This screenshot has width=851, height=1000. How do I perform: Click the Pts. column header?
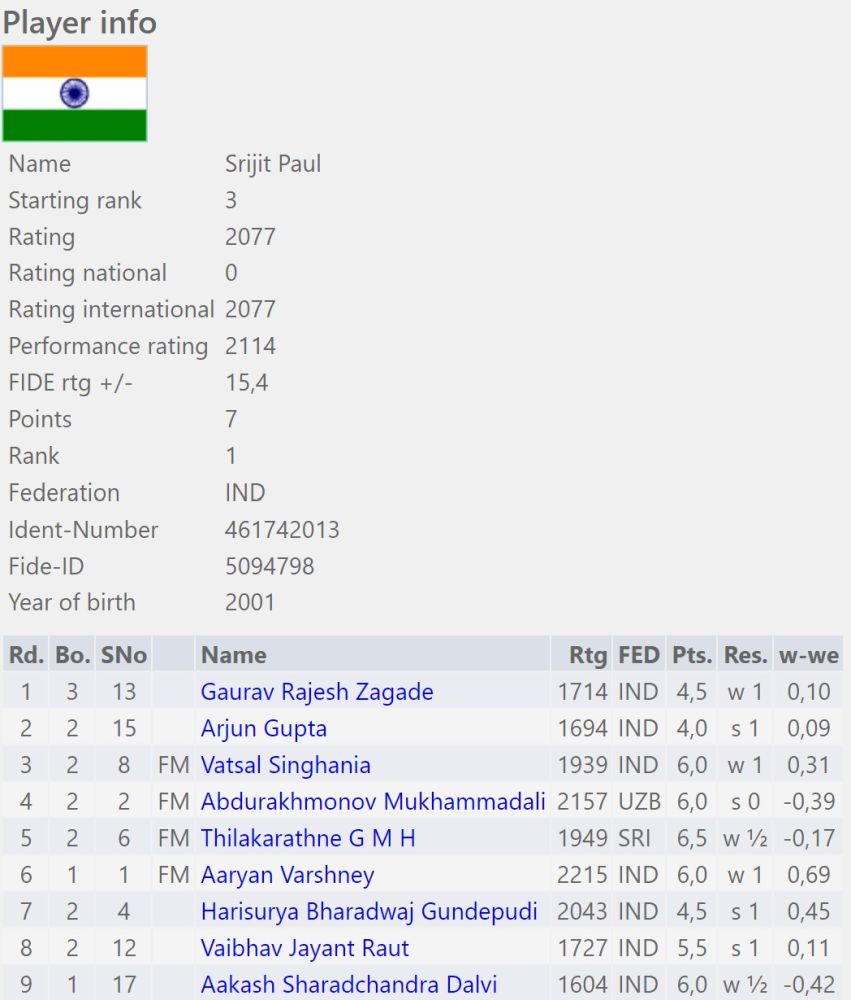[692, 654]
